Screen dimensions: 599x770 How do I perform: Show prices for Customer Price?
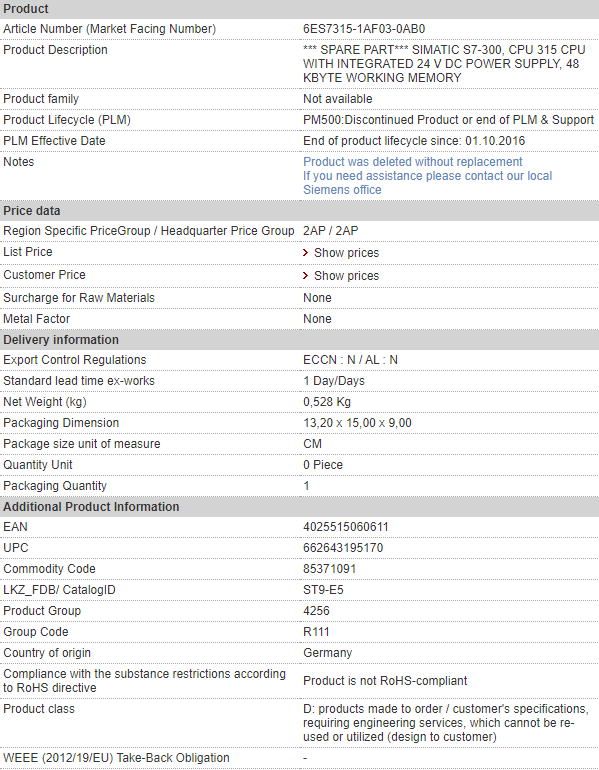click(x=347, y=276)
